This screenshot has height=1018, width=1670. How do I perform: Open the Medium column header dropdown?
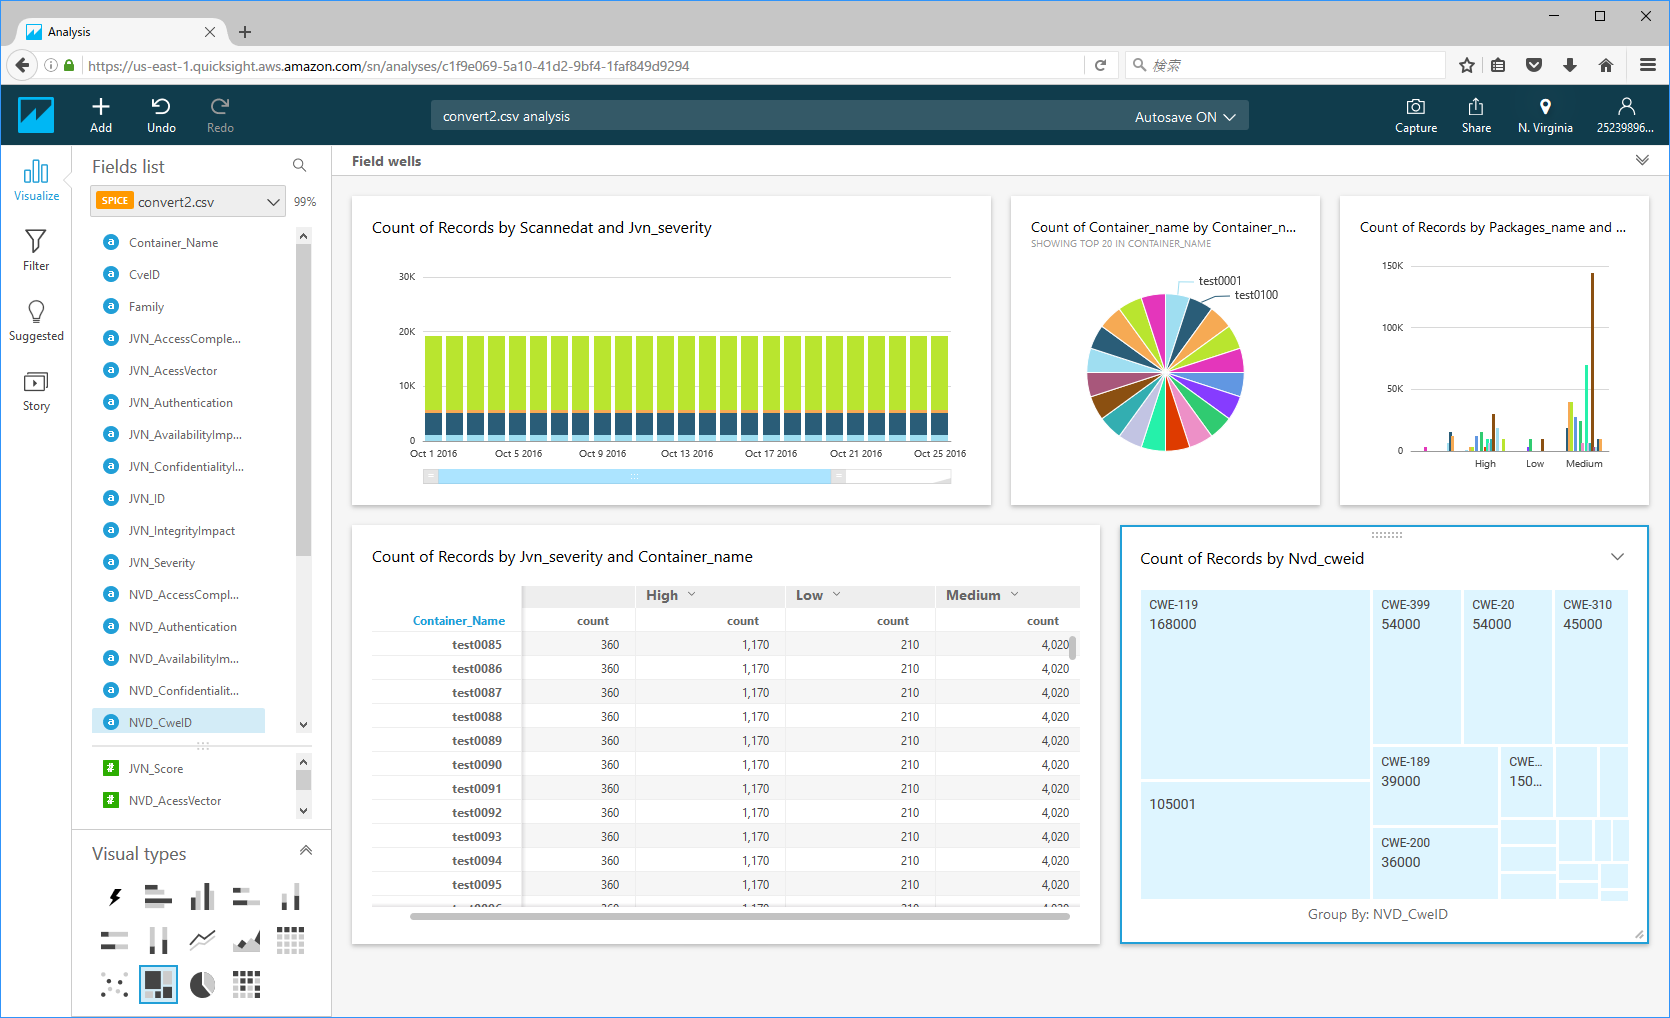(1014, 594)
